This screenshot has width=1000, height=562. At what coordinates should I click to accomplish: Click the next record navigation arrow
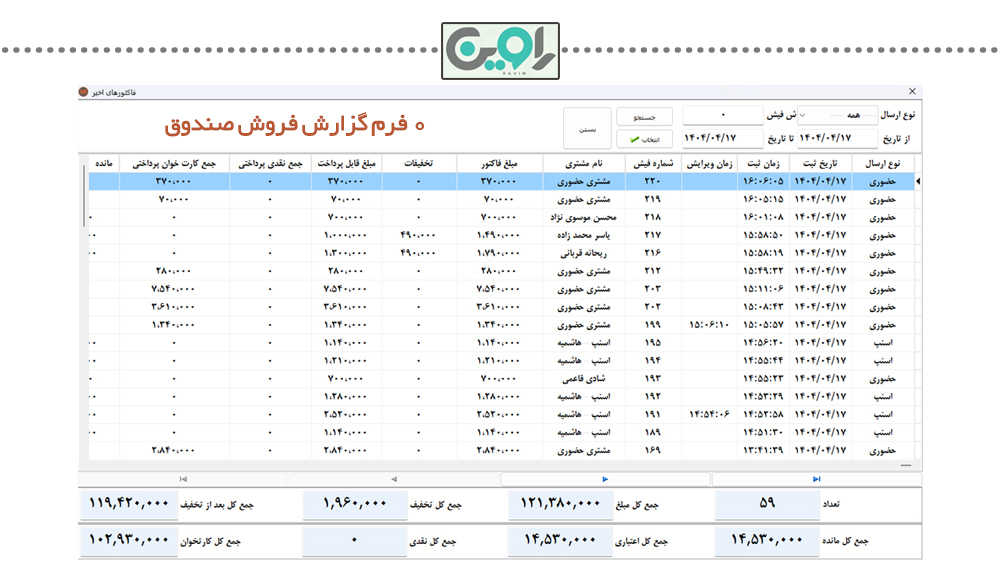pyautogui.click(x=605, y=479)
